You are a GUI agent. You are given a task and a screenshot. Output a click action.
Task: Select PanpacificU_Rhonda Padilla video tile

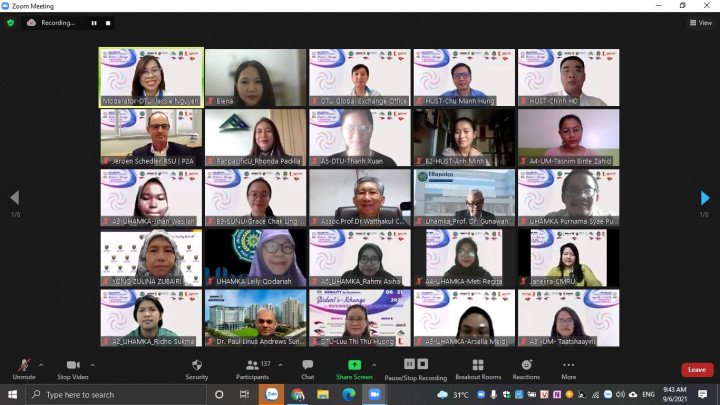pyautogui.click(x=255, y=138)
